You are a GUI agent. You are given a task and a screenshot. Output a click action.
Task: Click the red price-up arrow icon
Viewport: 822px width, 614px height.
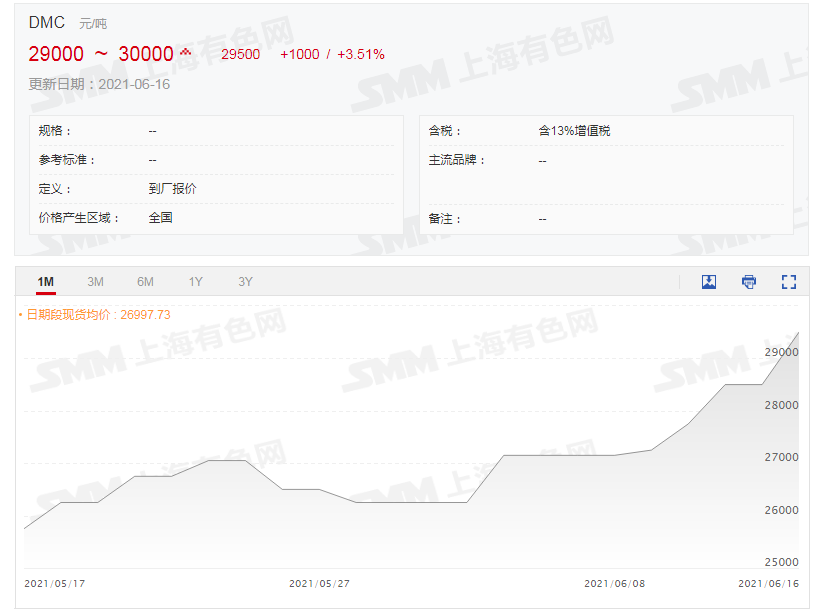coord(185,52)
